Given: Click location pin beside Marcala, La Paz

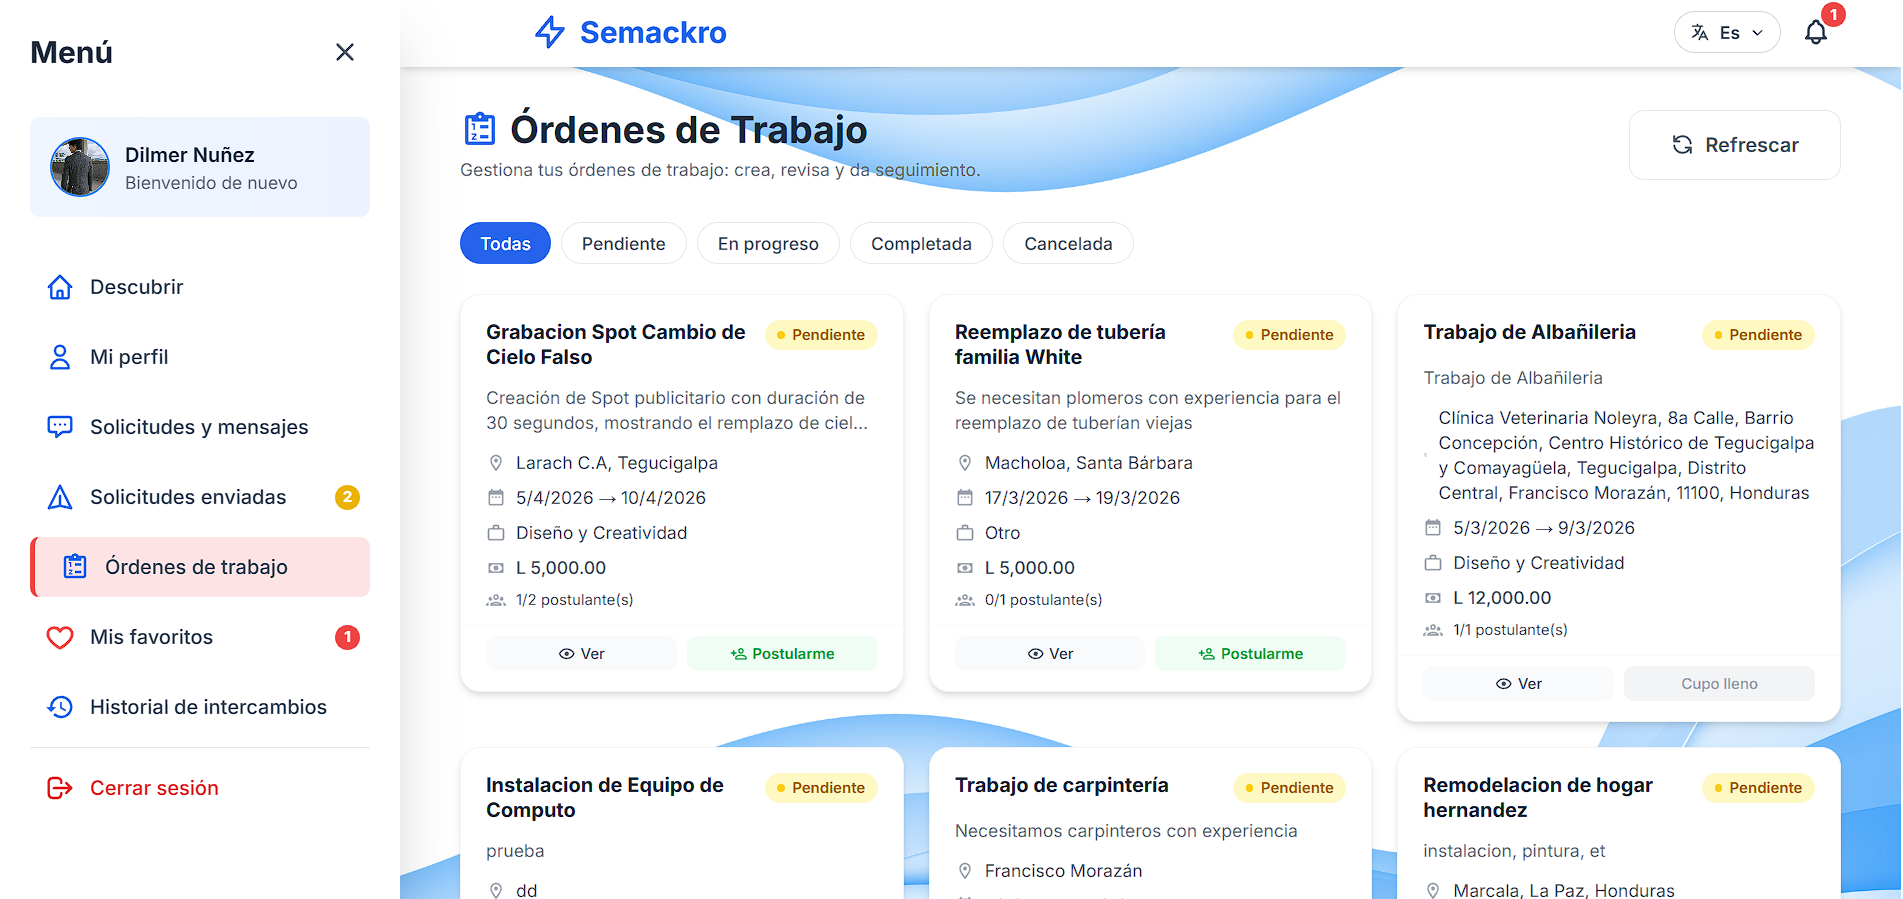Looking at the screenshot, I should tap(1433, 890).
